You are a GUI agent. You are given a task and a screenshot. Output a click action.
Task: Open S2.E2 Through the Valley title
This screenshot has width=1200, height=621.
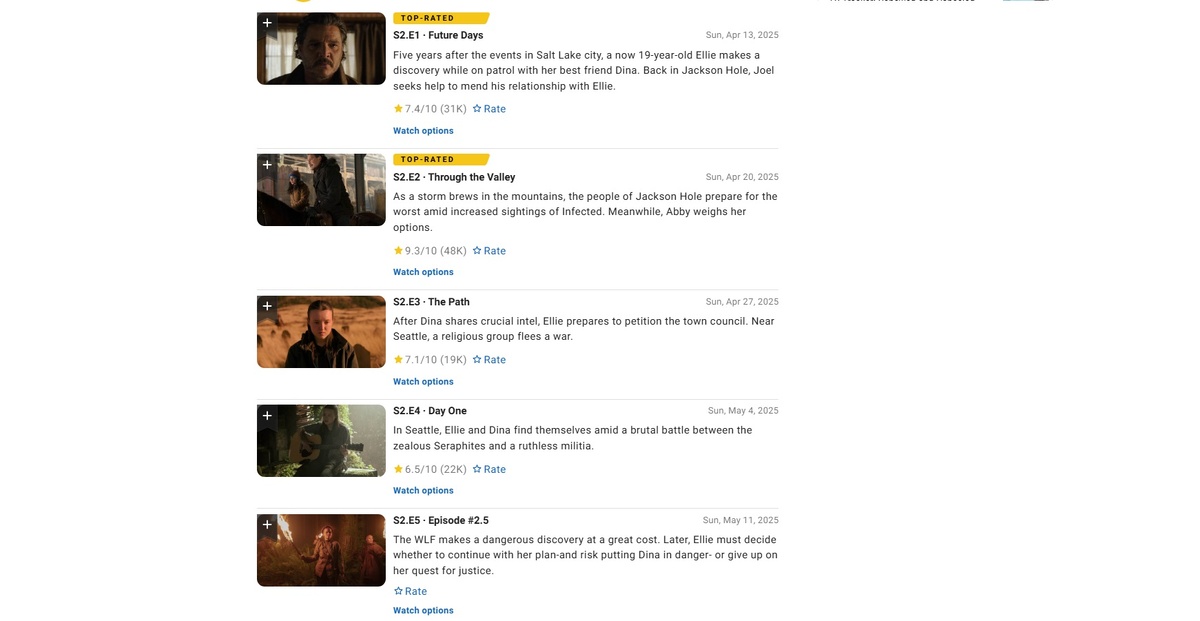click(454, 177)
